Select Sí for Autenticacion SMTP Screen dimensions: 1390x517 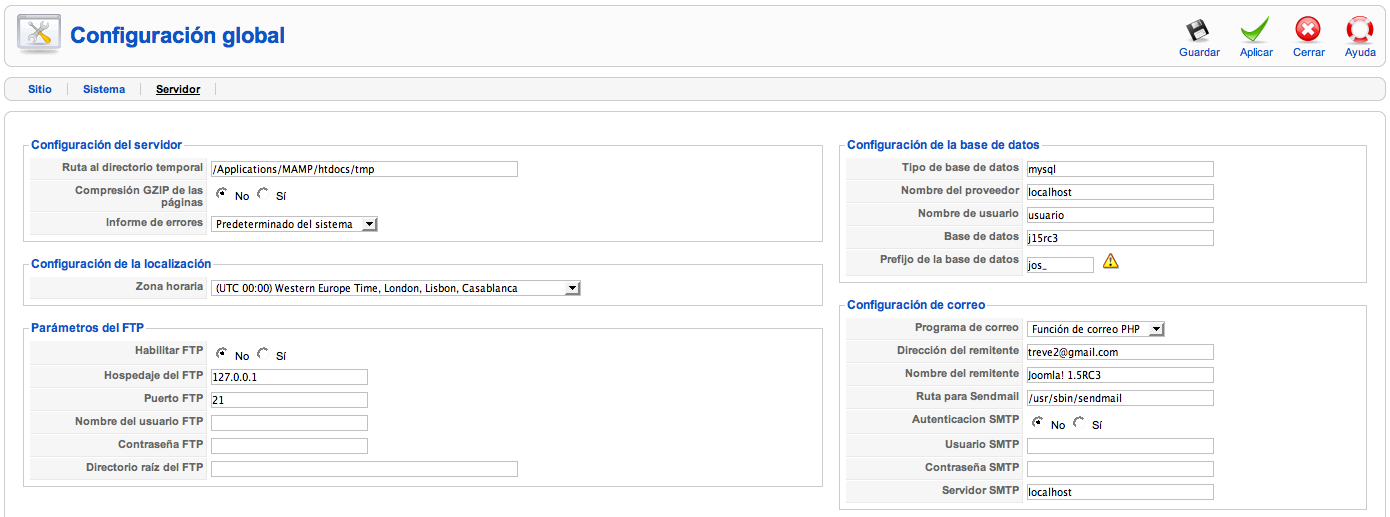1079,423
